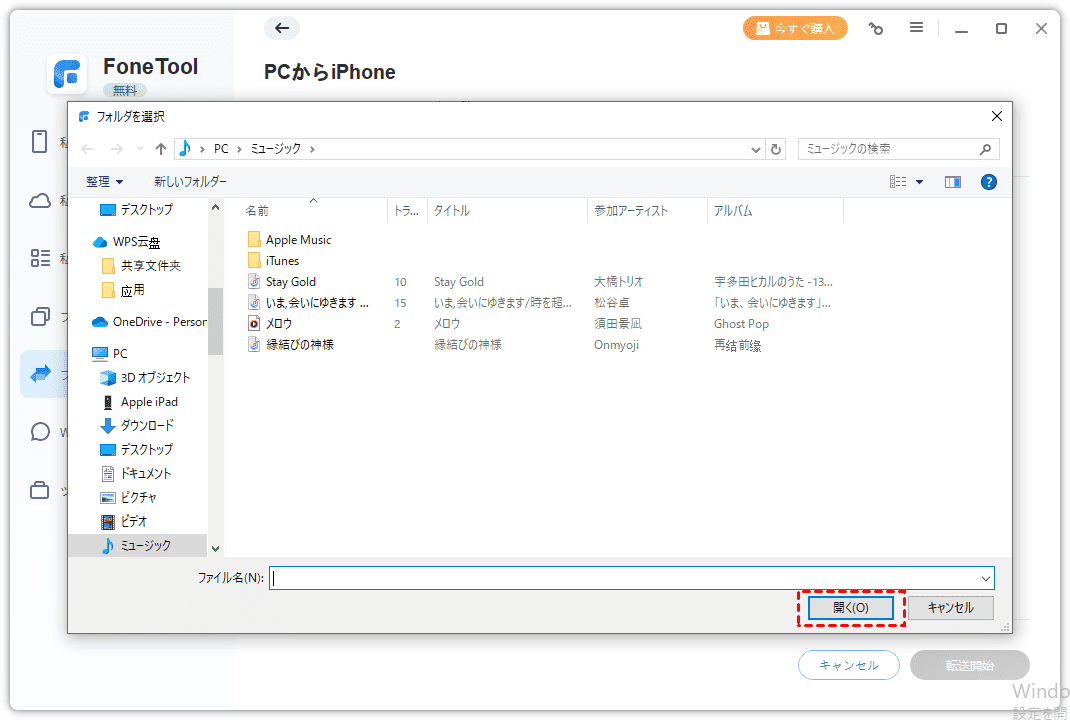Click the dialog キャンセル button
This screenshot has height=720, width=1070.
(949, 607)
